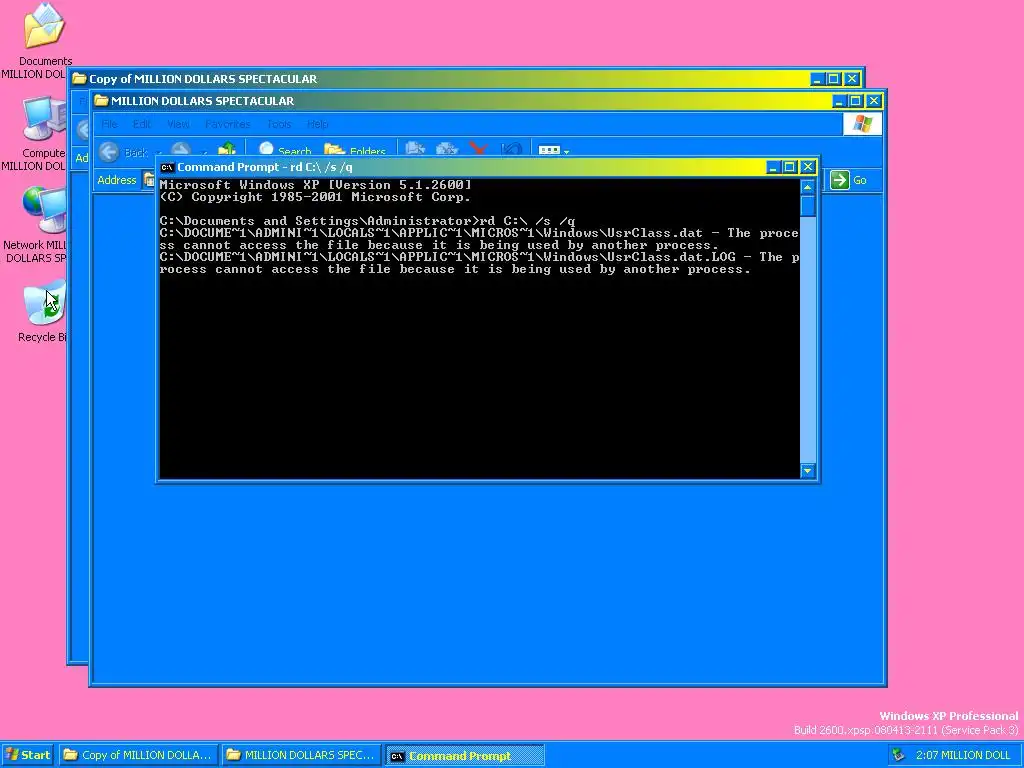This screenshot has height=768, width=1024.
Task: Open the Tools menu in the Explorer window
Action: point(279,124)
